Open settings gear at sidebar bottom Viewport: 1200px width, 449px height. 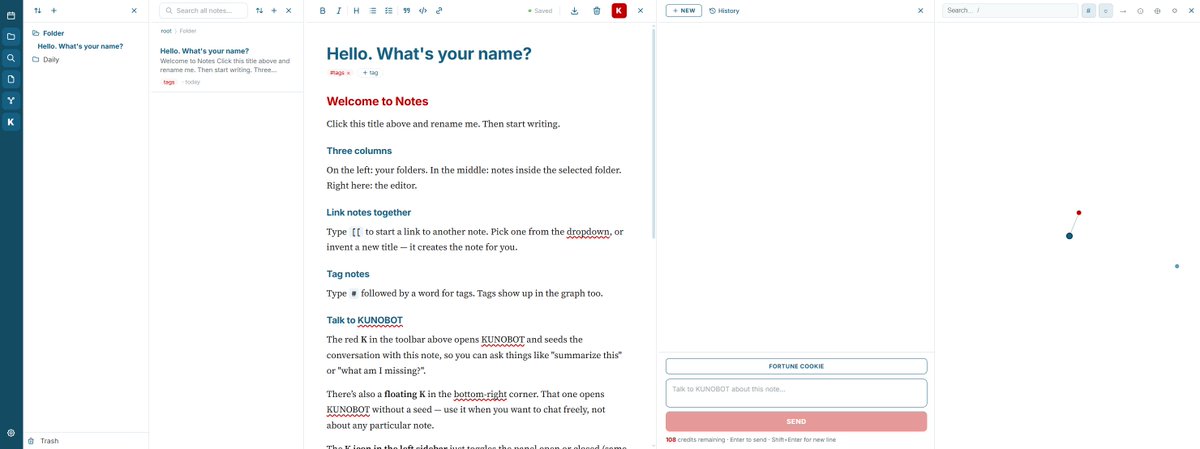(11, 433)
